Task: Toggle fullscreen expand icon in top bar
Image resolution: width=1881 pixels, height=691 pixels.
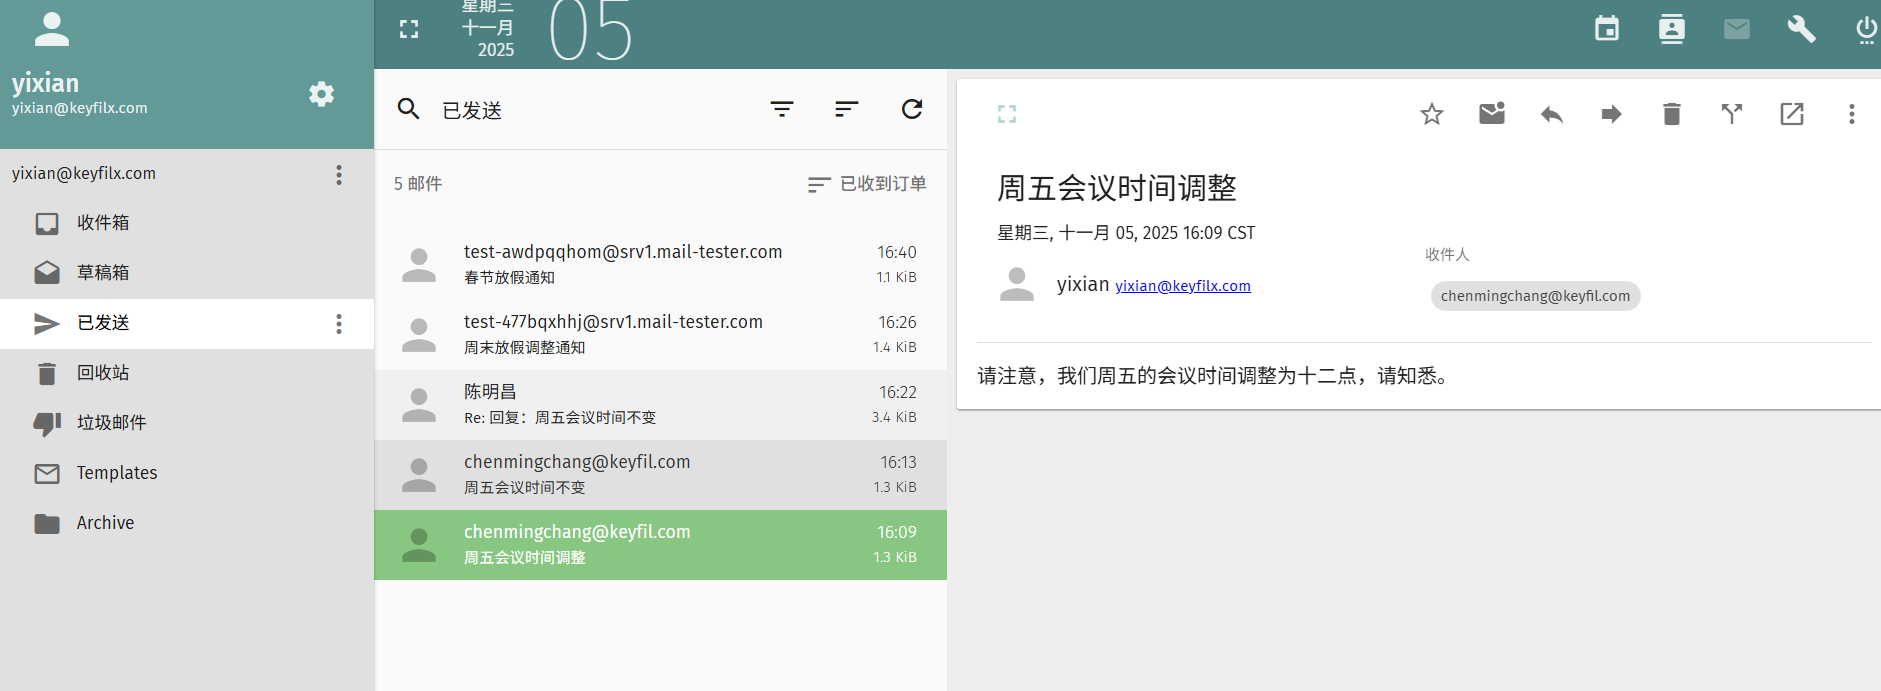Action: tap(409, 29)
